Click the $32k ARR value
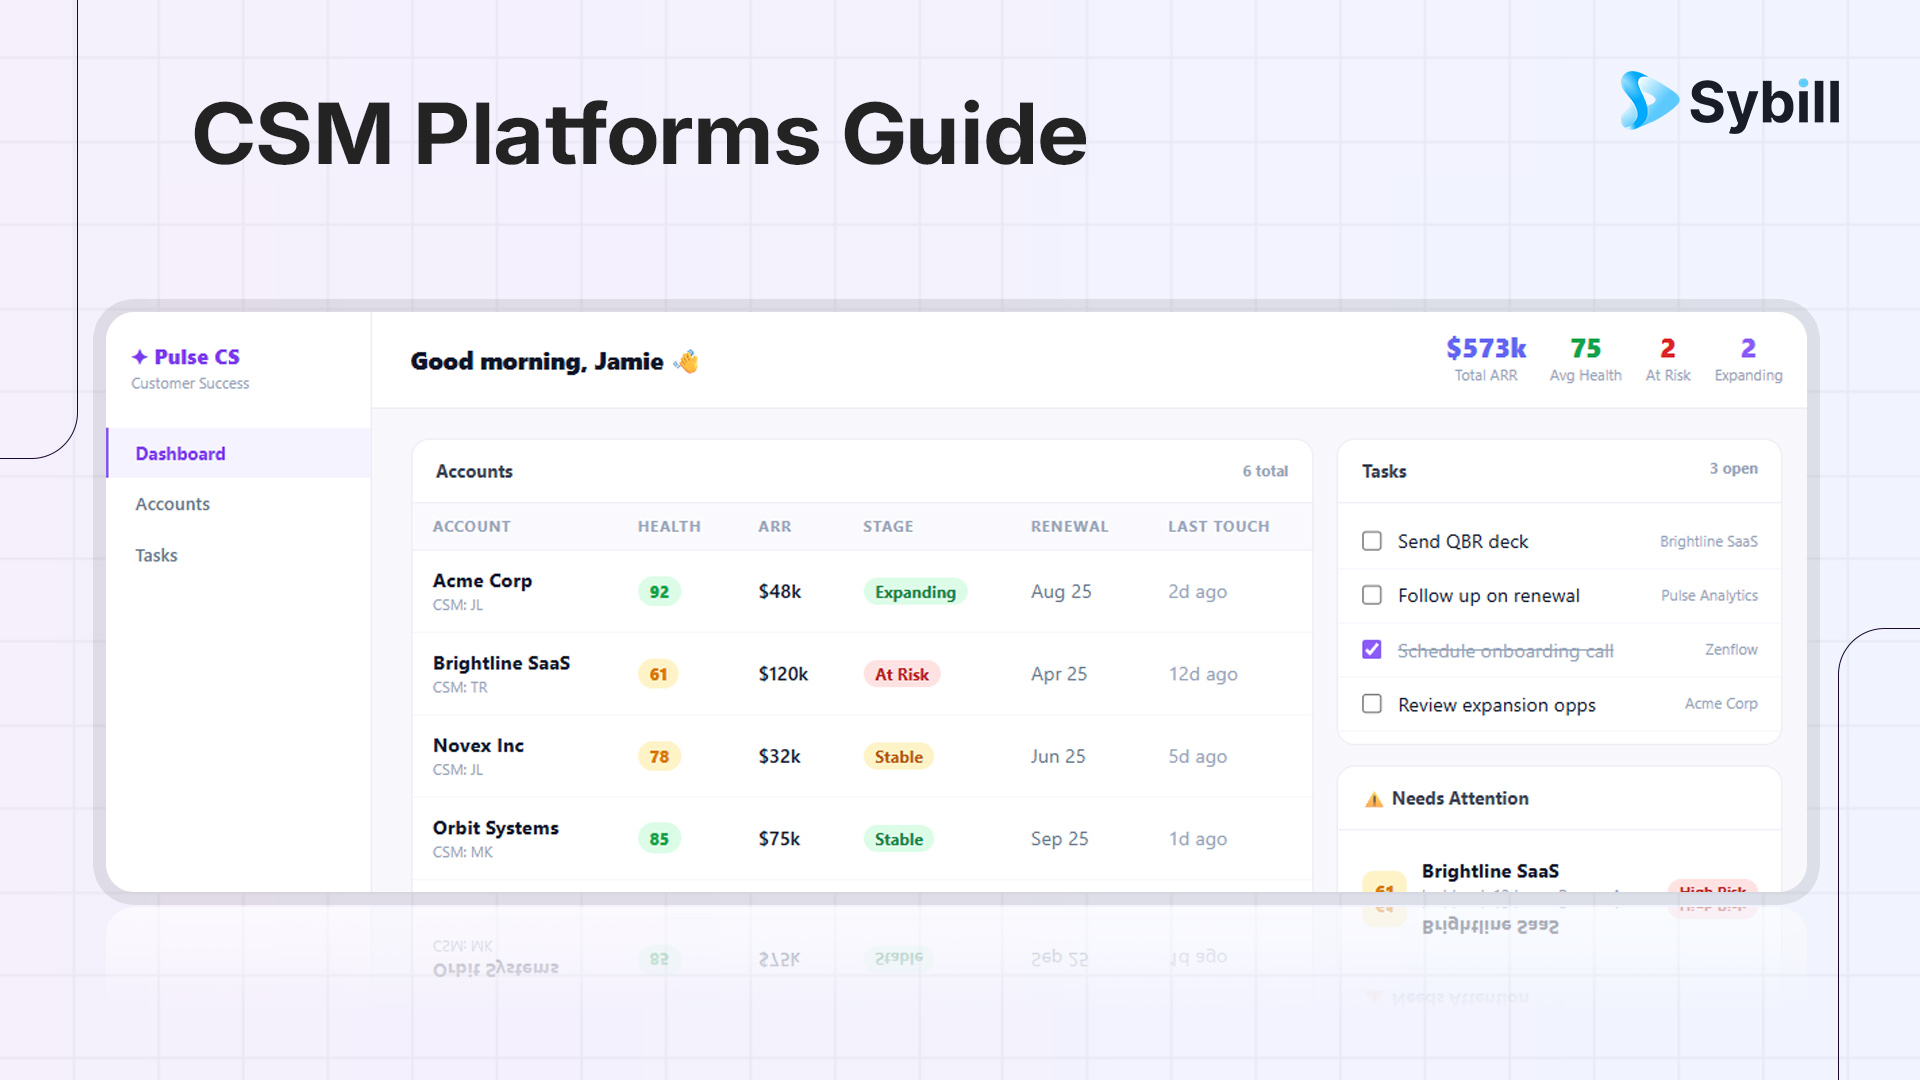 coord(779,757)
